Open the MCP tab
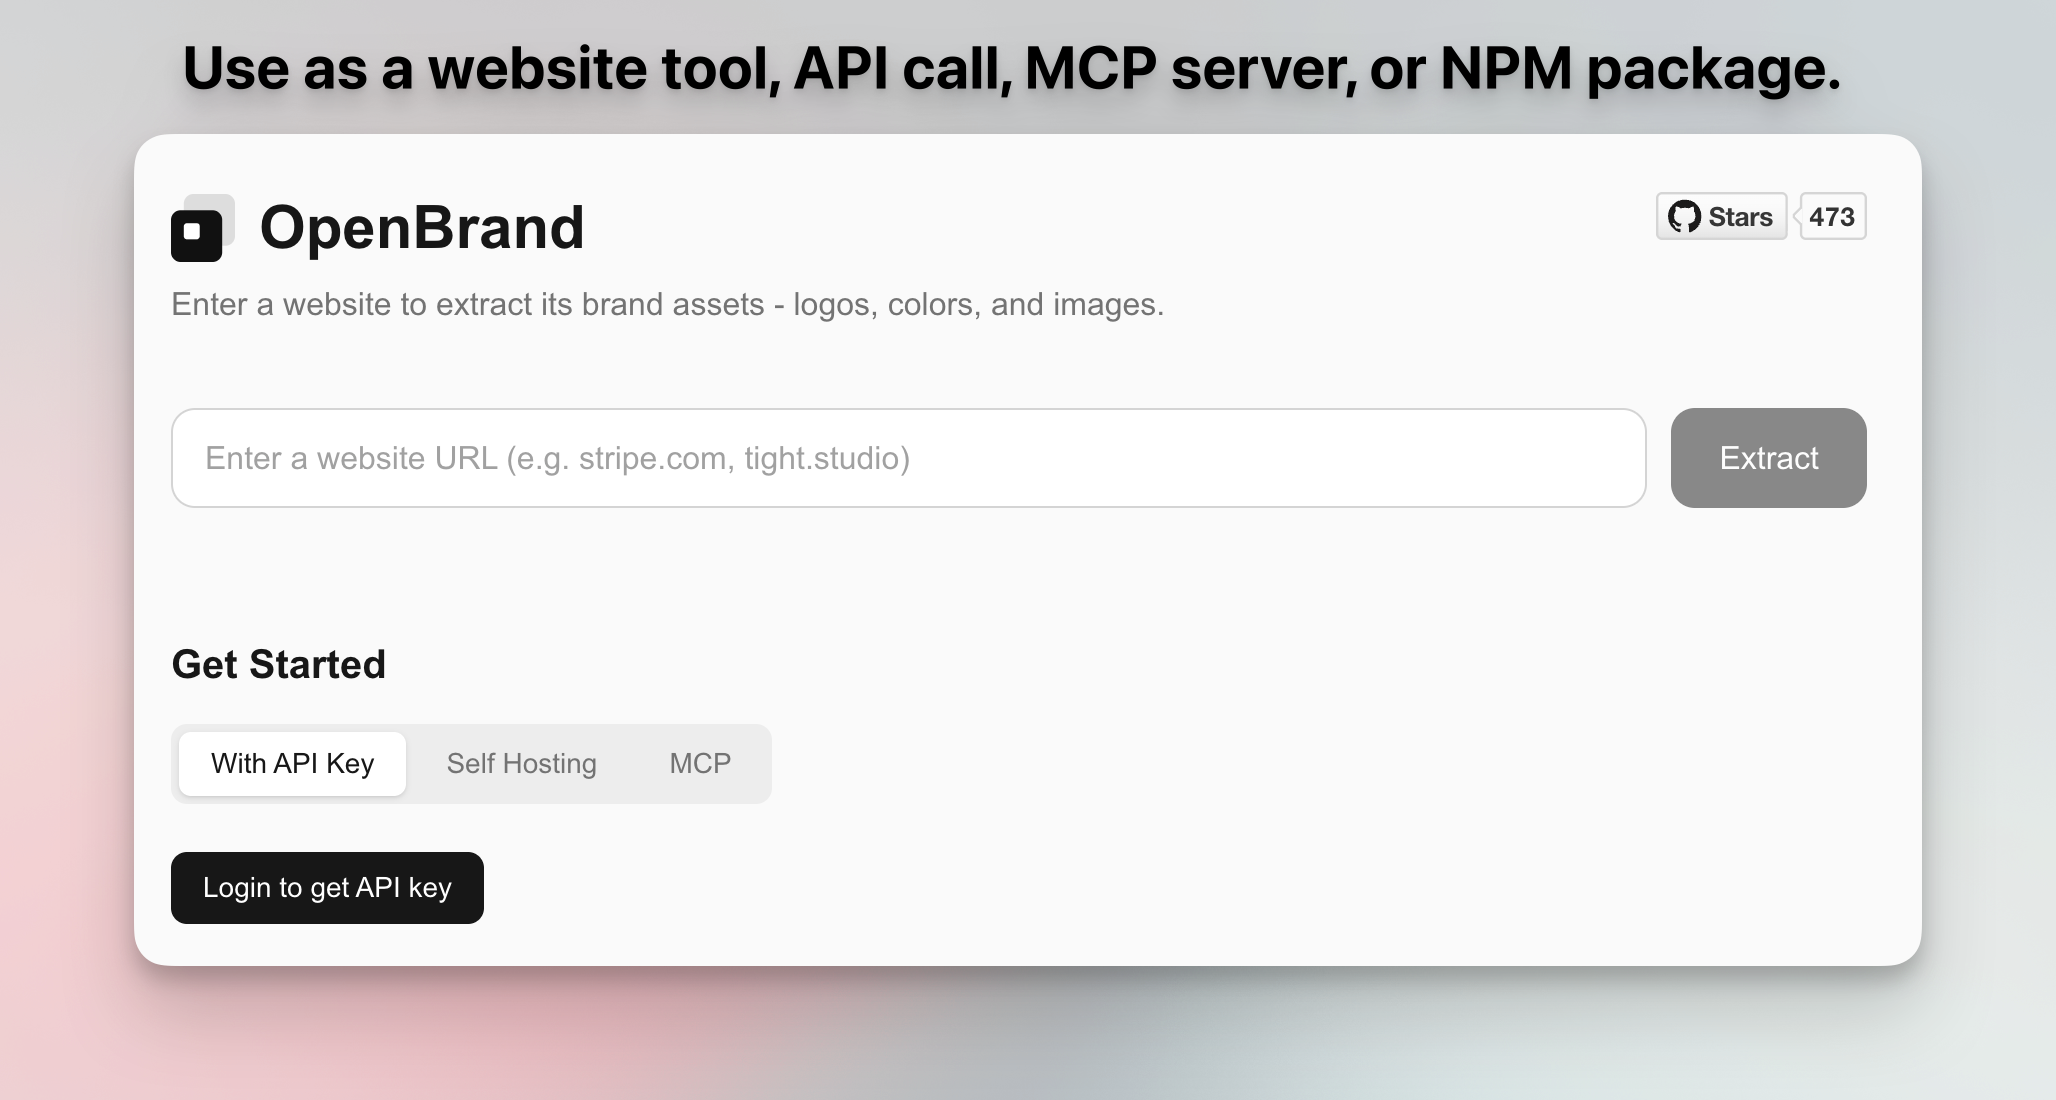 700,764
